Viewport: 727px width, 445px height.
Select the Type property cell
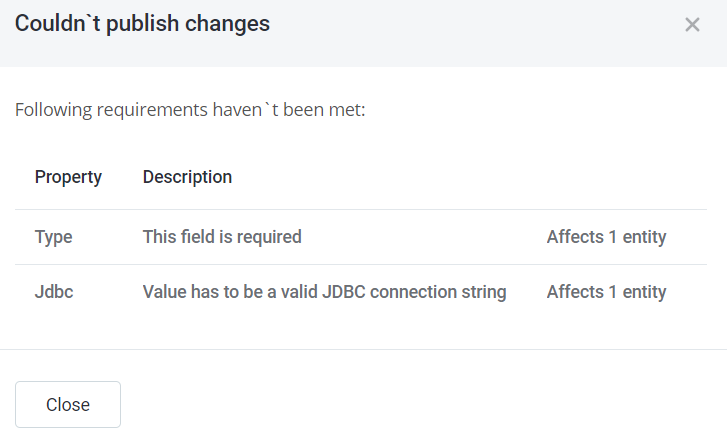coord(54,237)
